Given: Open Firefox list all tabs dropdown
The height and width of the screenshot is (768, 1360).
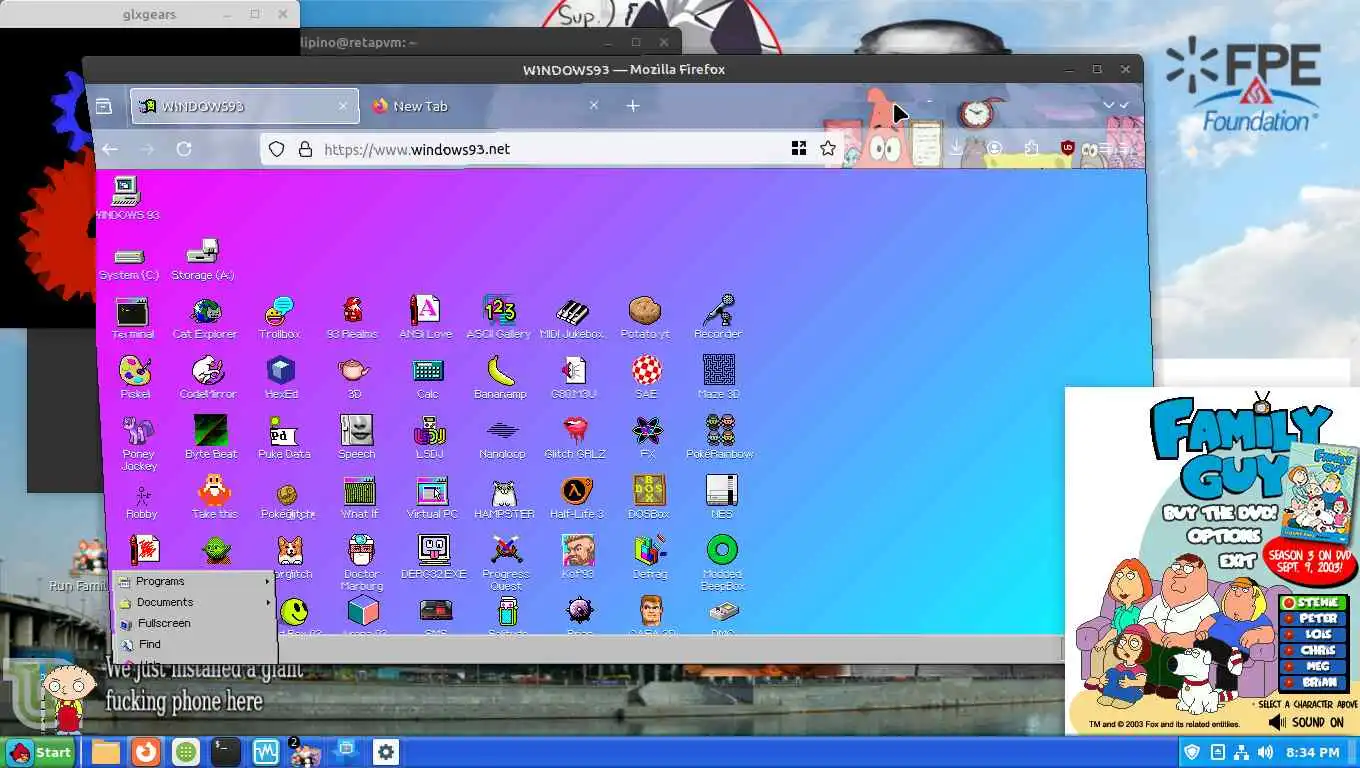Looking at the screenshot, I should pos(1108,105).
